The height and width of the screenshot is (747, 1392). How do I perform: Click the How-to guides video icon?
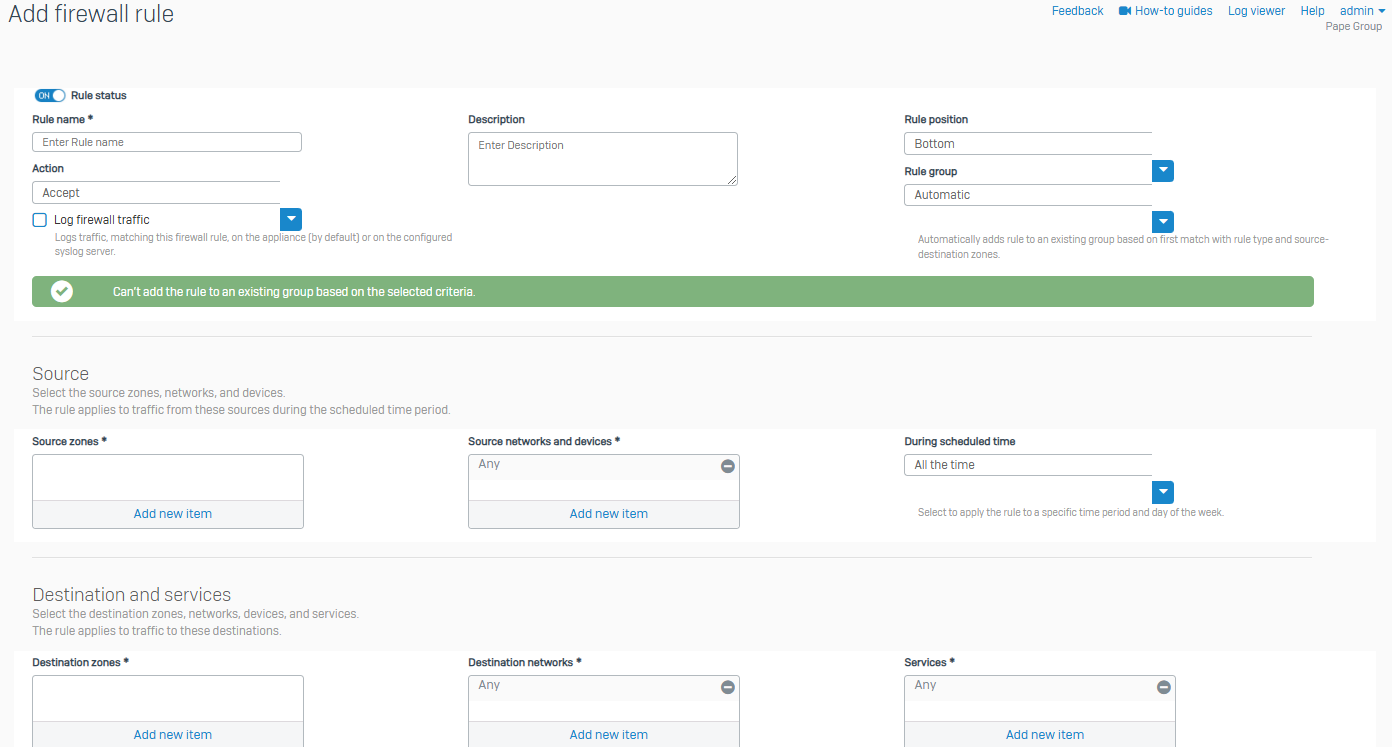tap(1125, 11)
